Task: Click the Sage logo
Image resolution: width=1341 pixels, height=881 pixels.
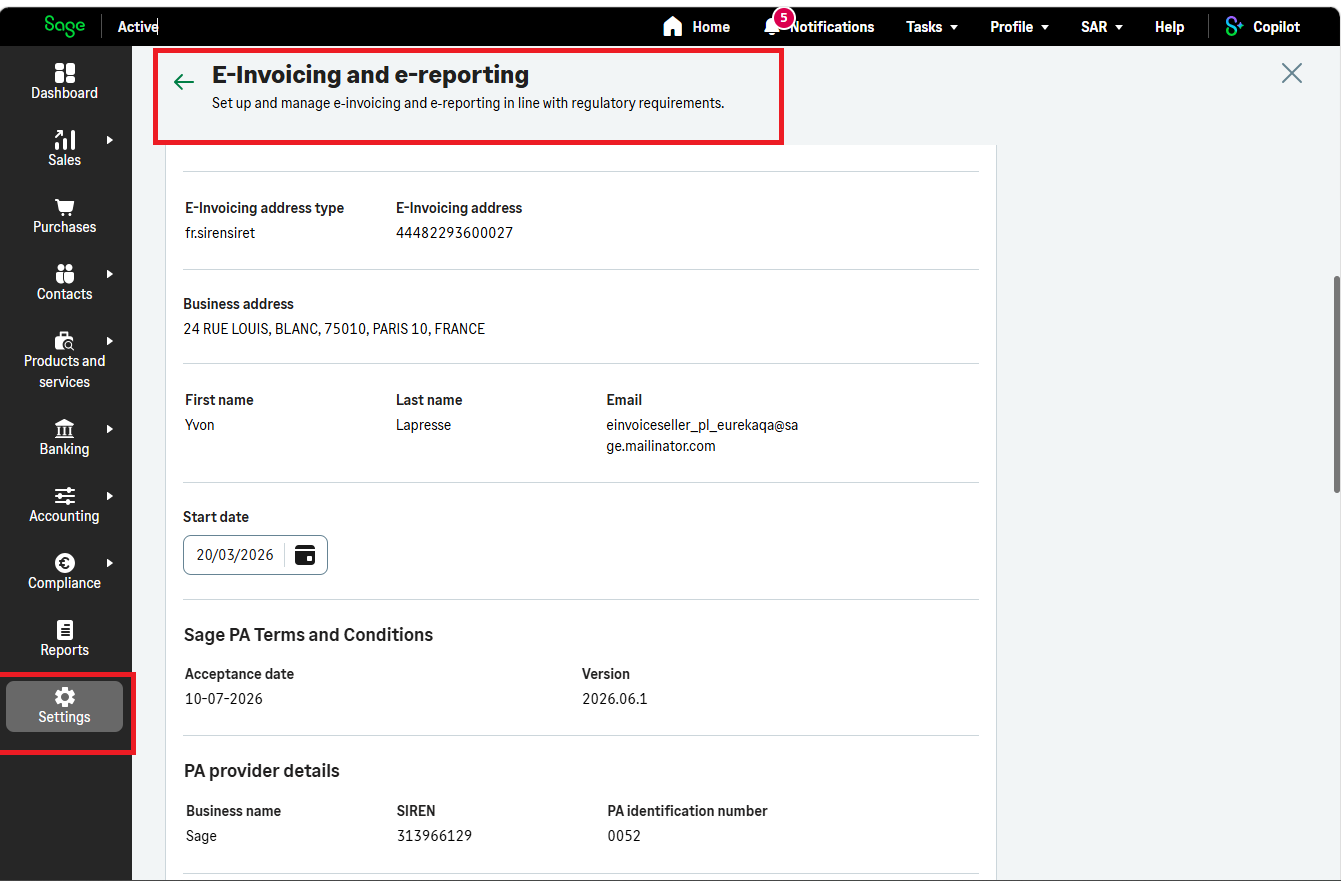Action: 65,27
